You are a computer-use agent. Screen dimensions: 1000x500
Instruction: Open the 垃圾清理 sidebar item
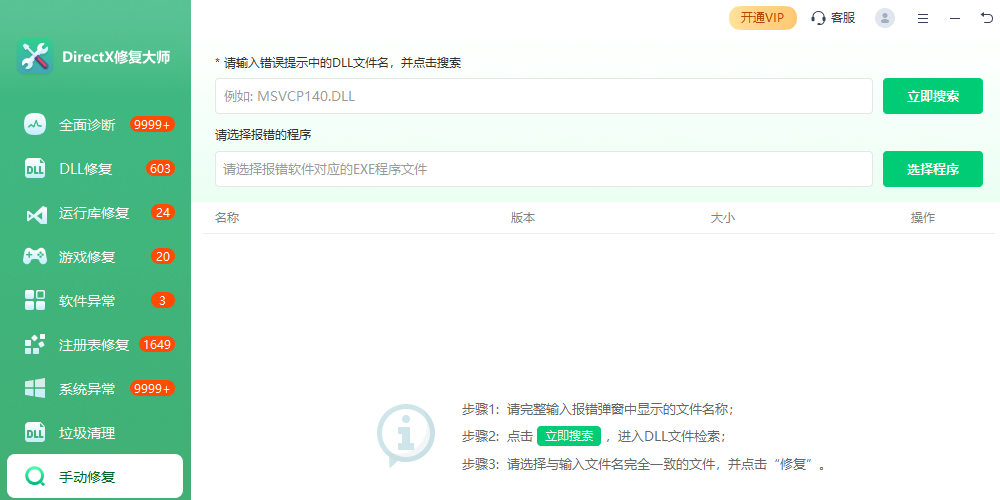[x=86, y=433]
